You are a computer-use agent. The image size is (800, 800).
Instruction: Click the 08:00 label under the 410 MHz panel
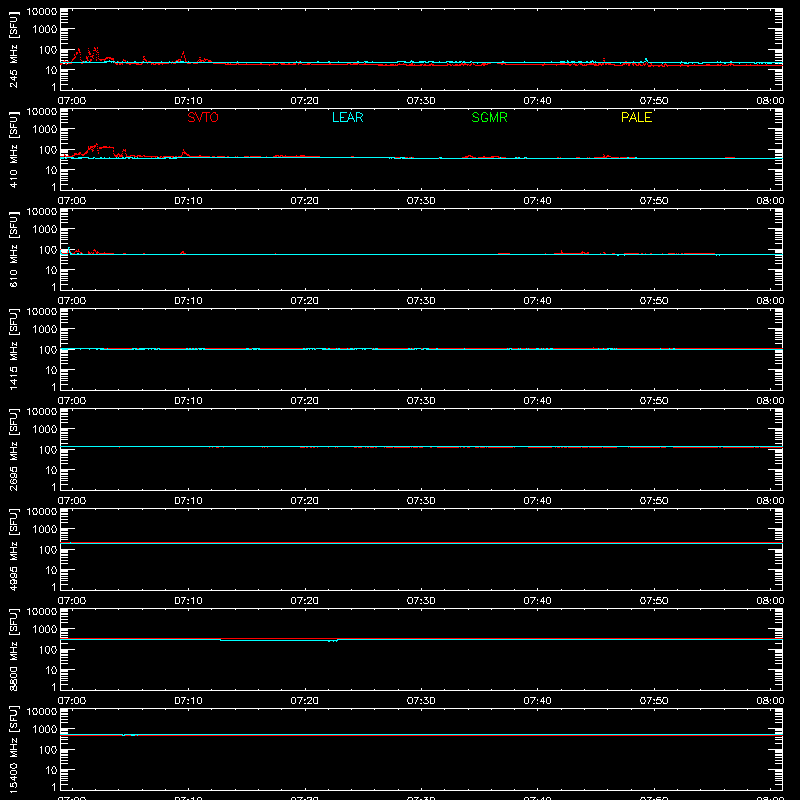(770, 201)
